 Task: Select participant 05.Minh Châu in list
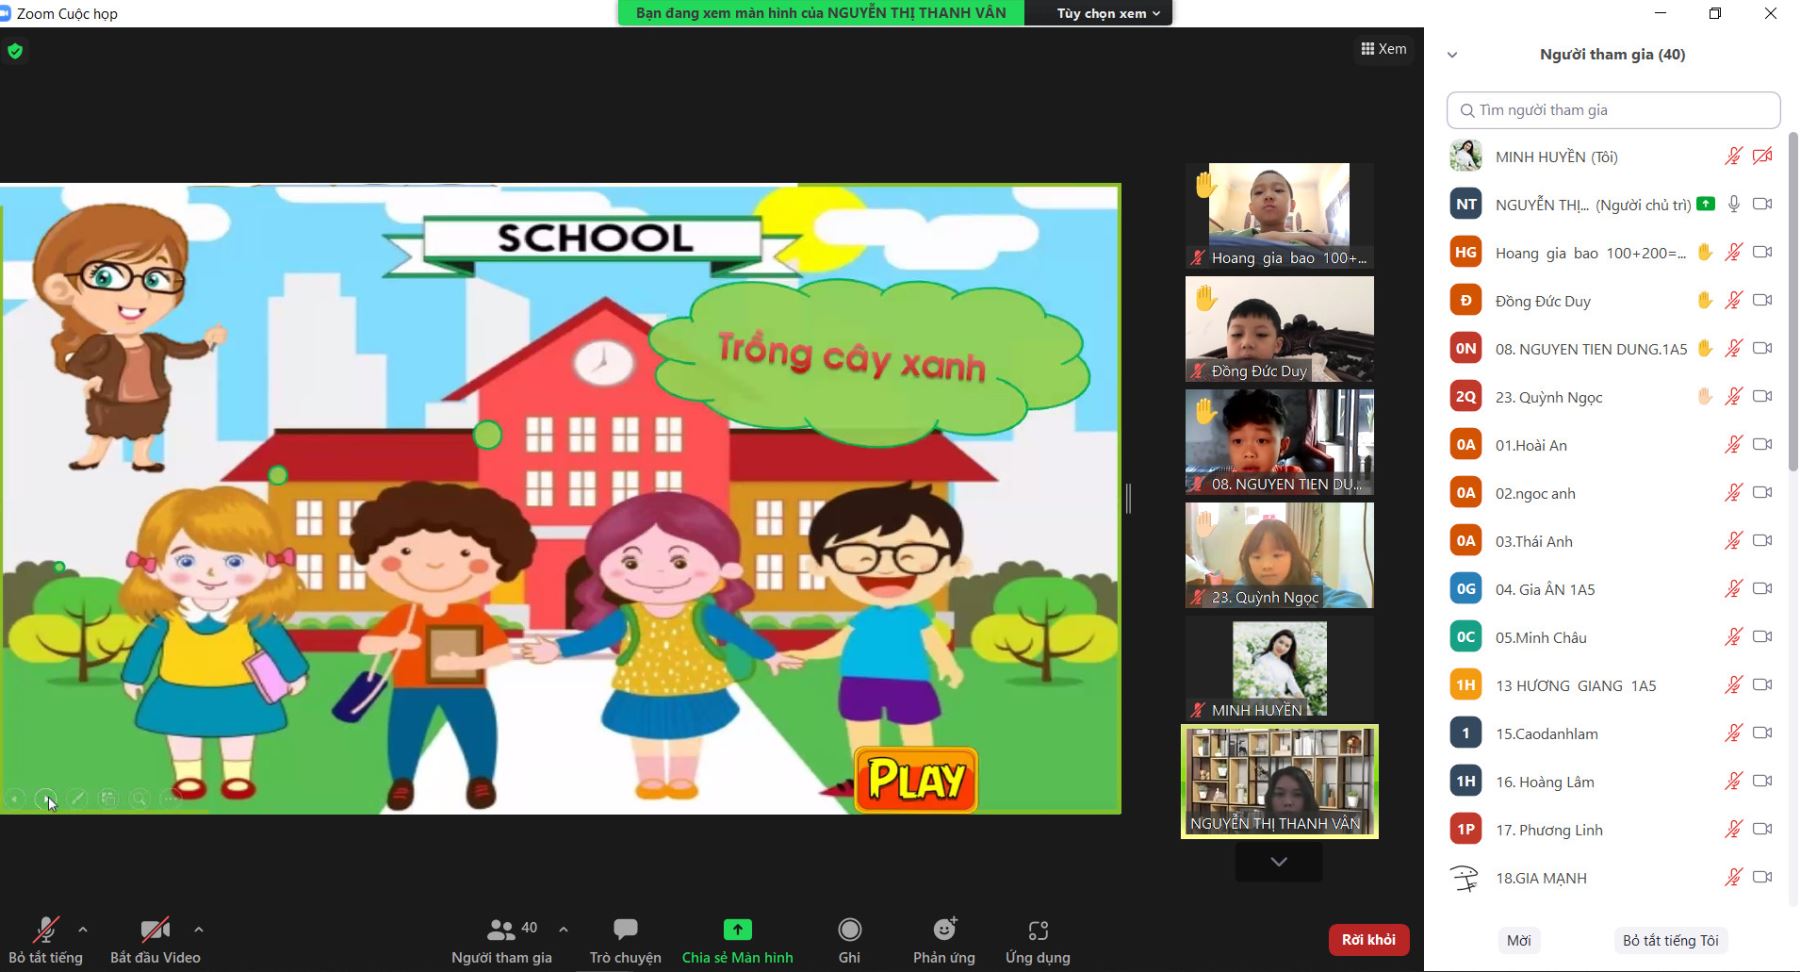click(1540, 637)
